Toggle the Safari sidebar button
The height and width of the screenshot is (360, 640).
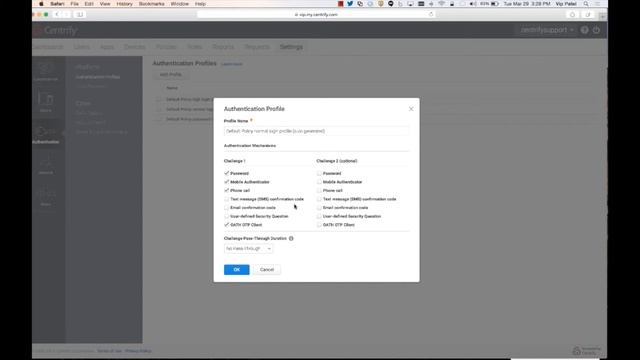[80, 14]
